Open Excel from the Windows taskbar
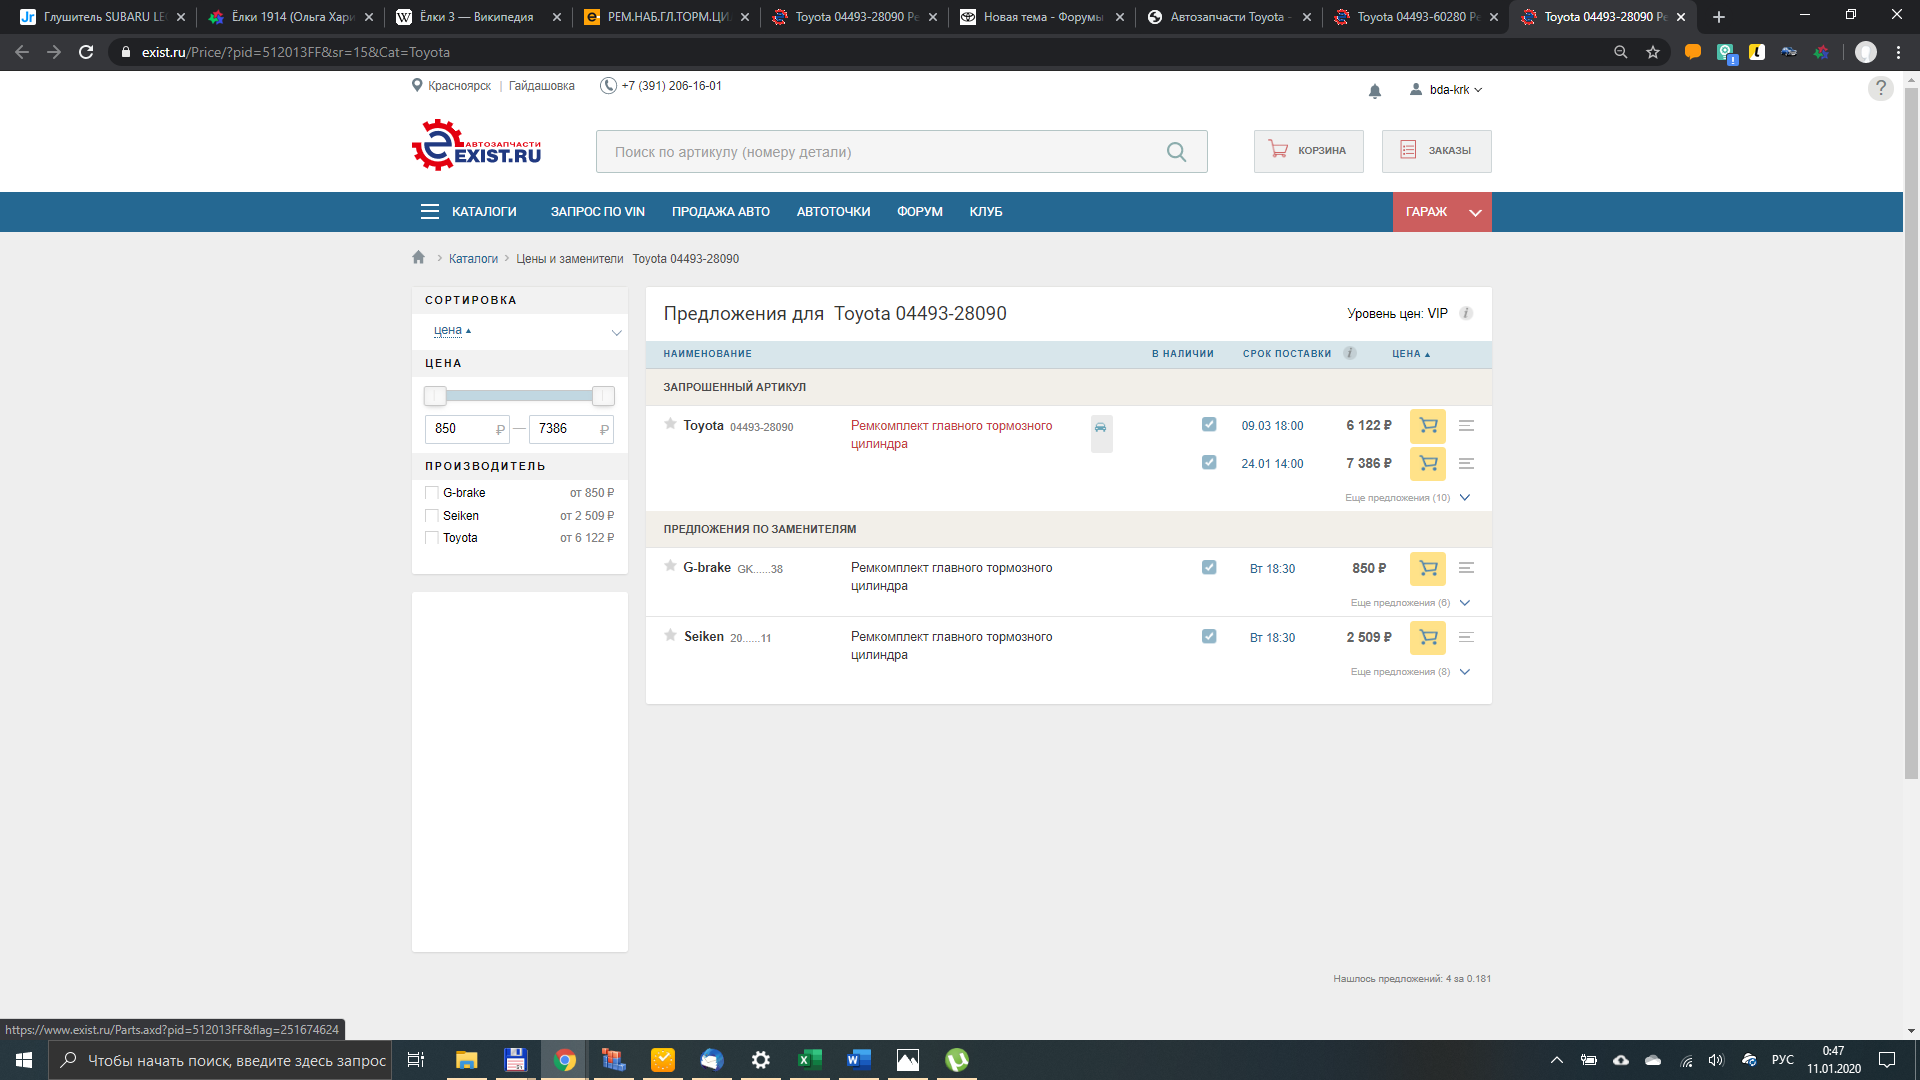The height and width of the screenshot is (1080, 1920). tap(810, 1060)
